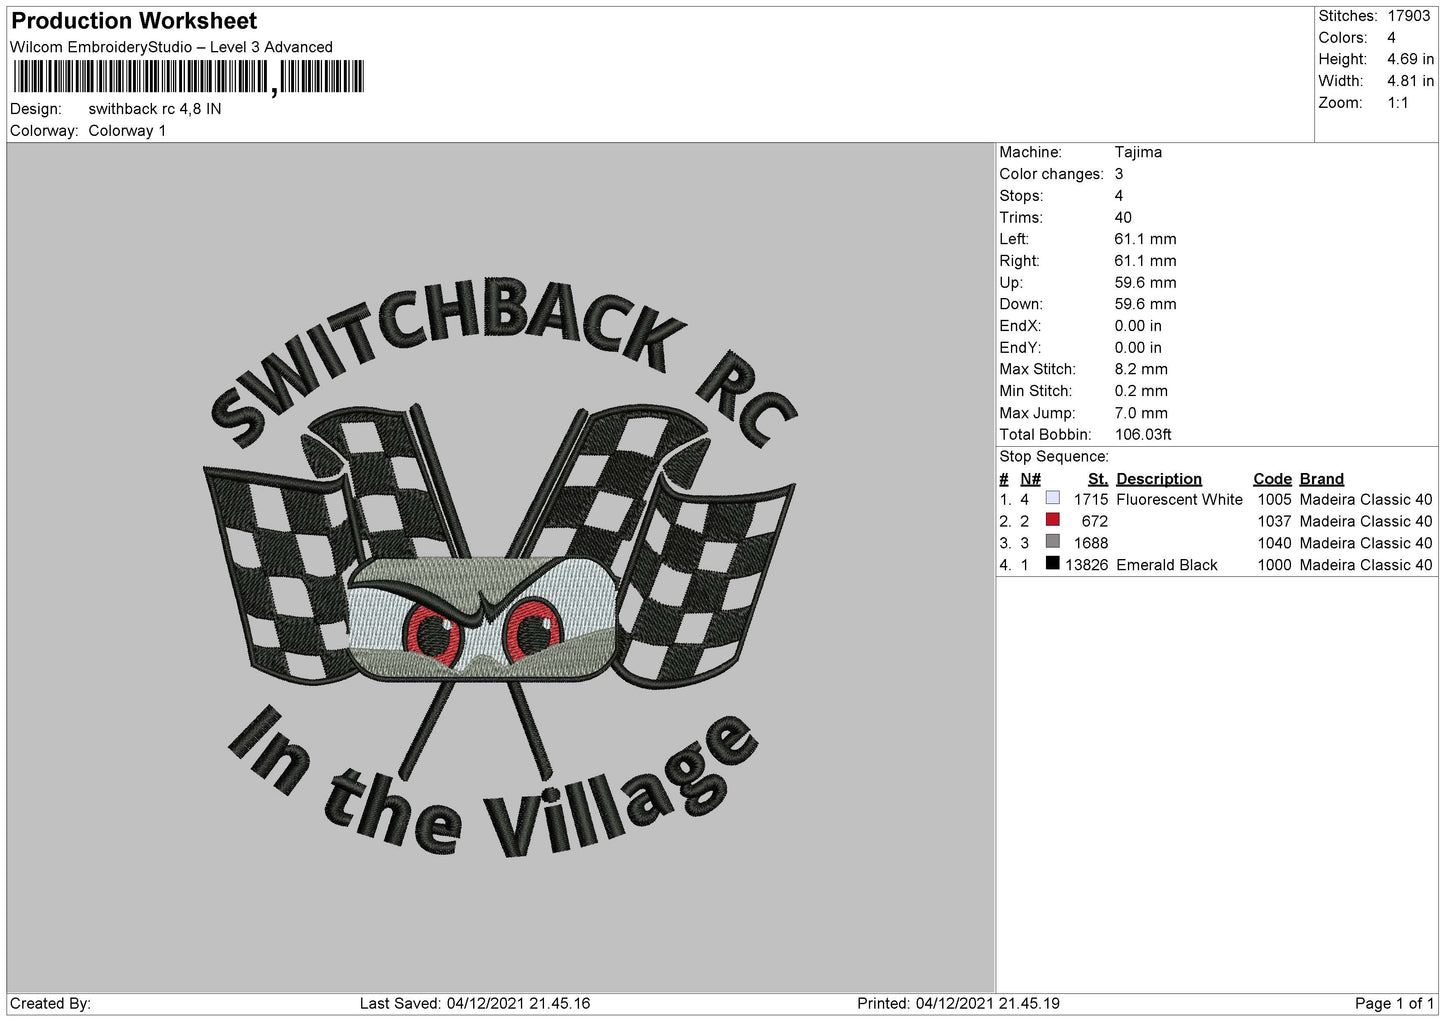This screenshot has width=1445, height=1021.
Task: Click the height value '4.69 in'
Action: click(x=1410, y=59)
